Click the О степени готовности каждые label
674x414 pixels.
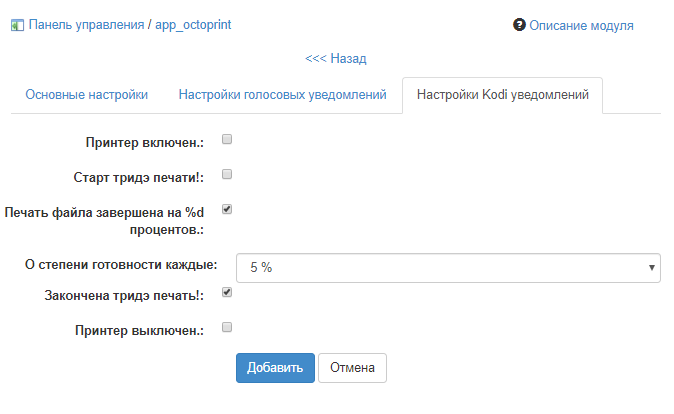120,265
